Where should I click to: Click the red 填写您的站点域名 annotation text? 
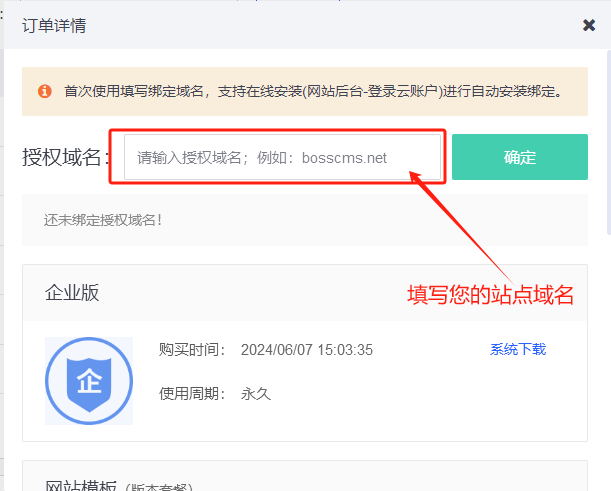[490, 295]
